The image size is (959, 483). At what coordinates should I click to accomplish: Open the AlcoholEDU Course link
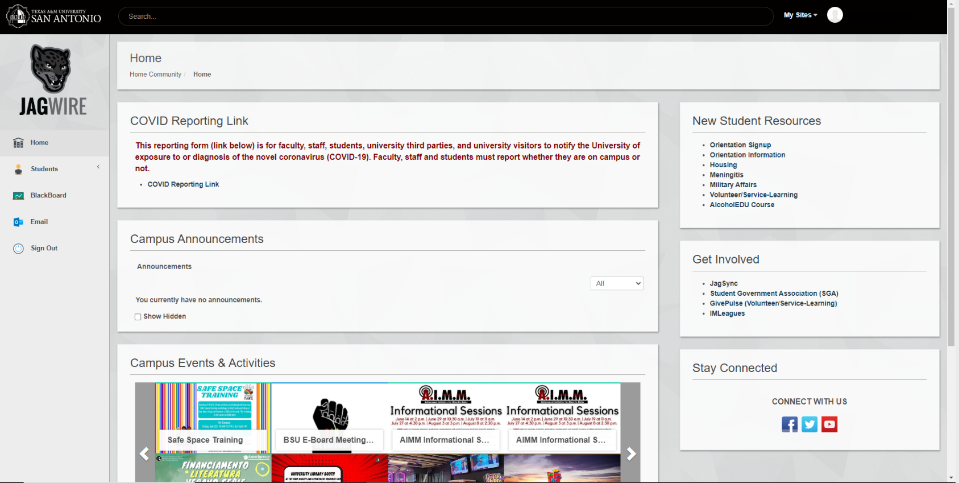(x=742, y=205)
